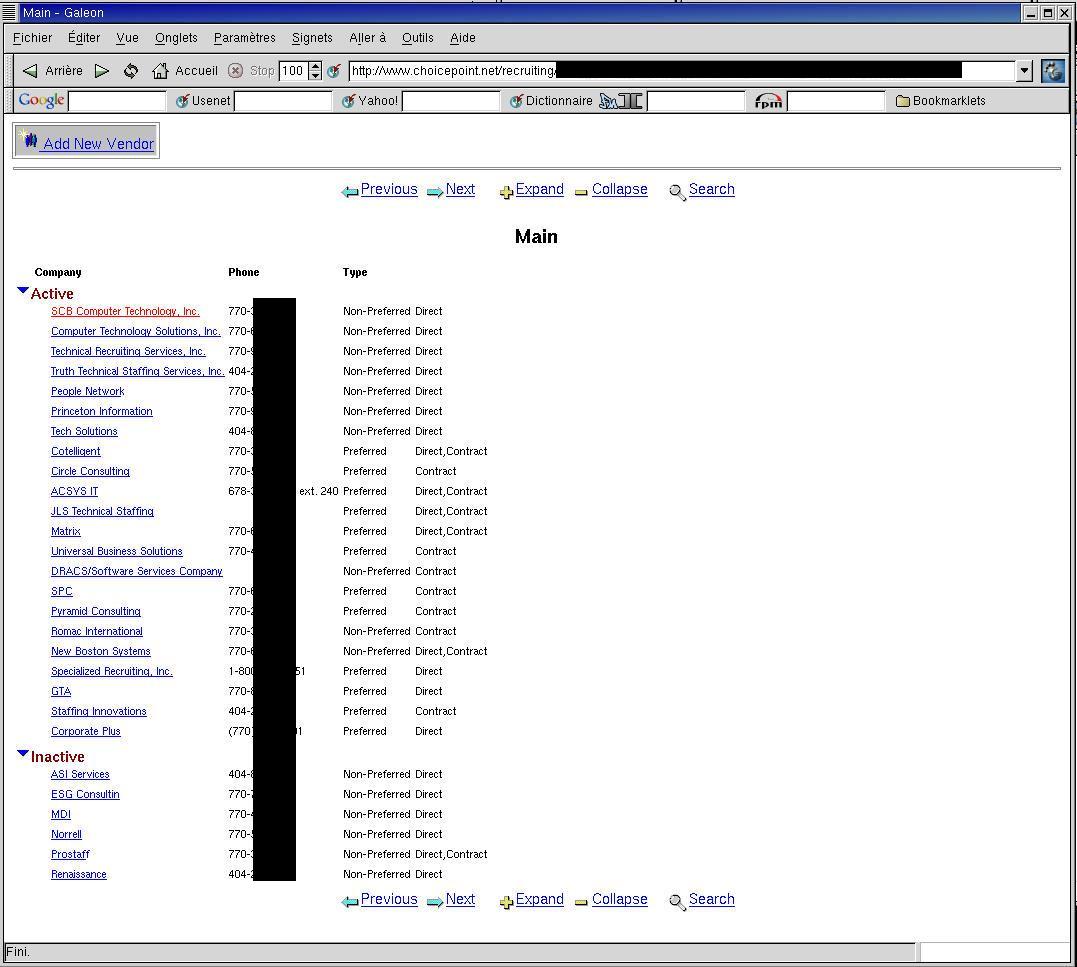Click the bottom Expand plus icon
Viewport: 1077px width, 967px height.
coord(507,902)
